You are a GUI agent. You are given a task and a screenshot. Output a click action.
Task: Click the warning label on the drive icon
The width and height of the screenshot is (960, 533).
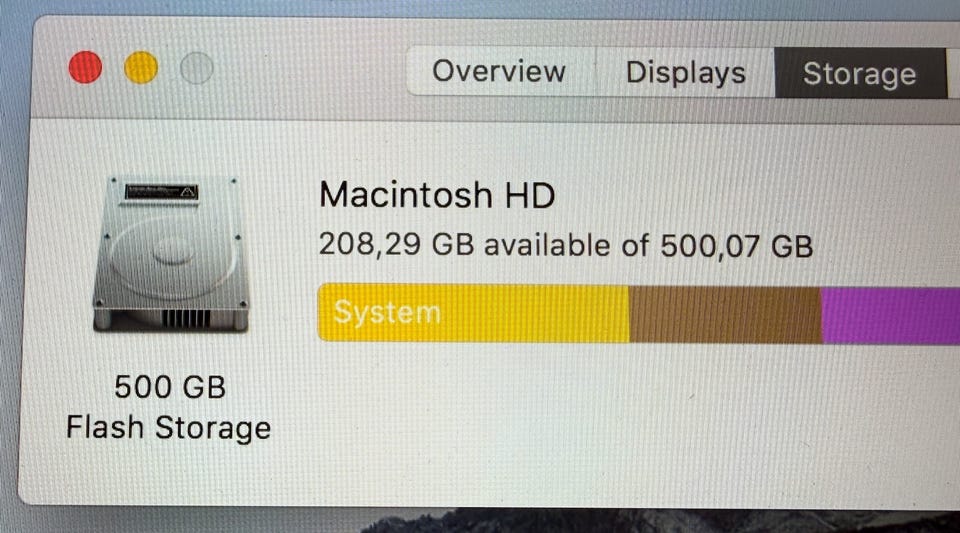162,192
